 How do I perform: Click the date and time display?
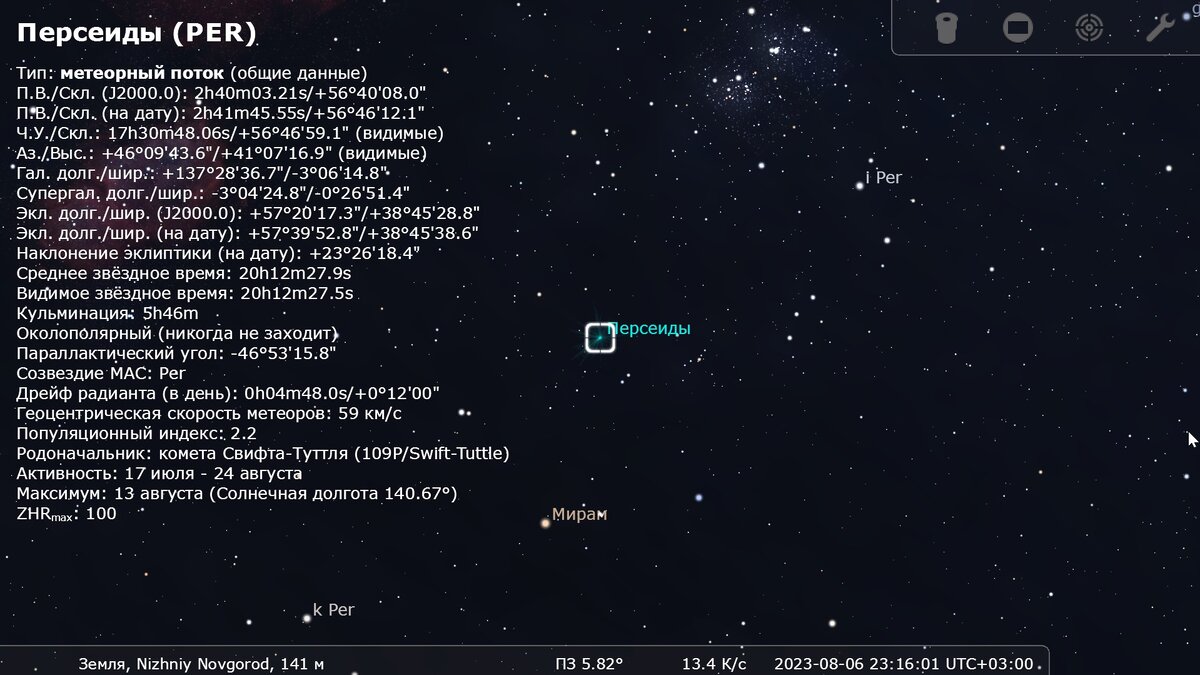pos(906,663)
